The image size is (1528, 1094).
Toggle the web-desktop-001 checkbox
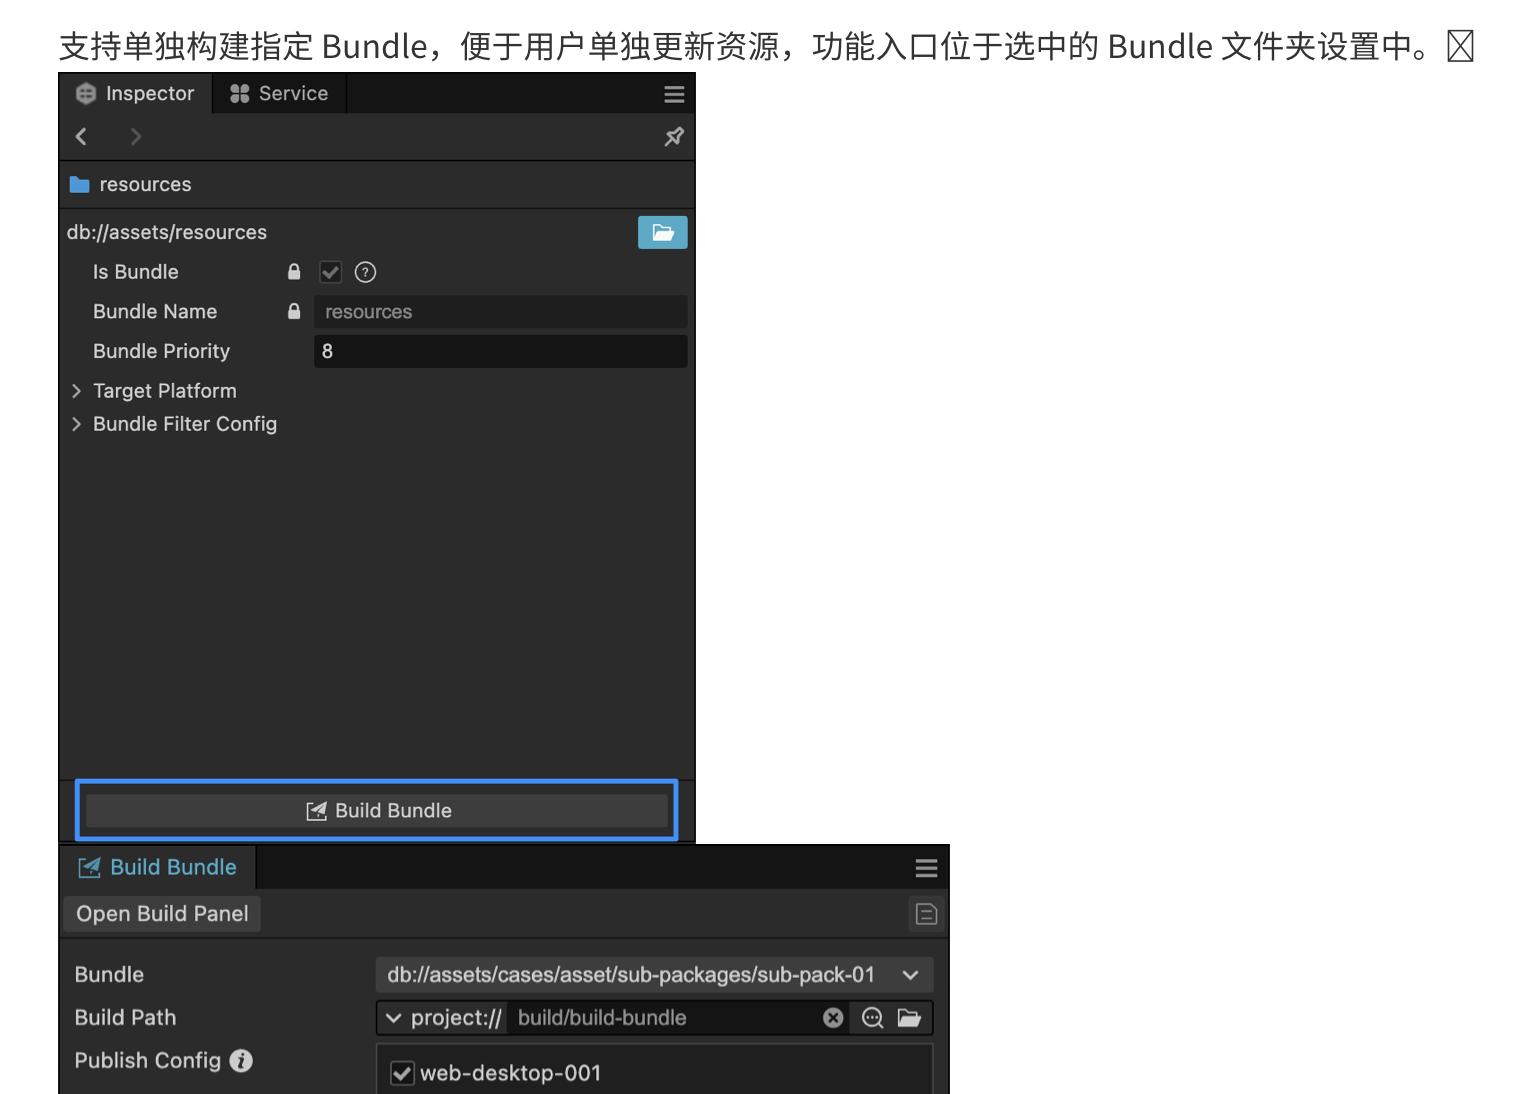tap(402, 1073)
